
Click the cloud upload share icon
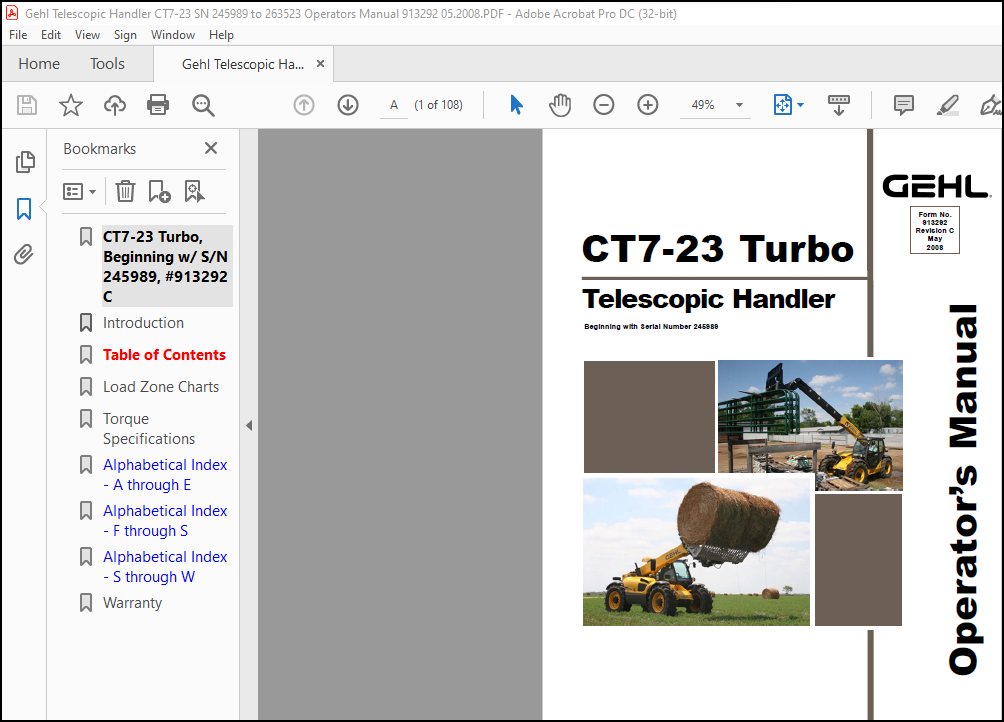115,105
